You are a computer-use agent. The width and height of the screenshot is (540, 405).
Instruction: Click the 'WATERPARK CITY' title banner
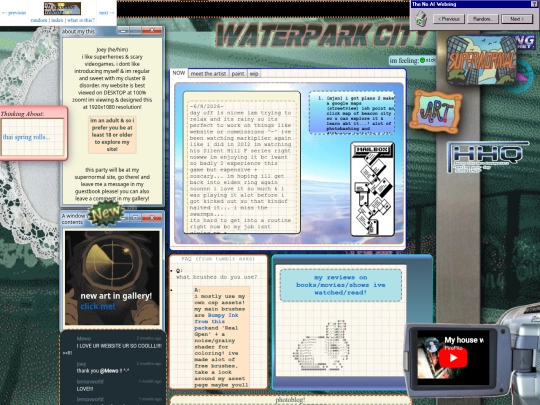(x=321, y=35)
